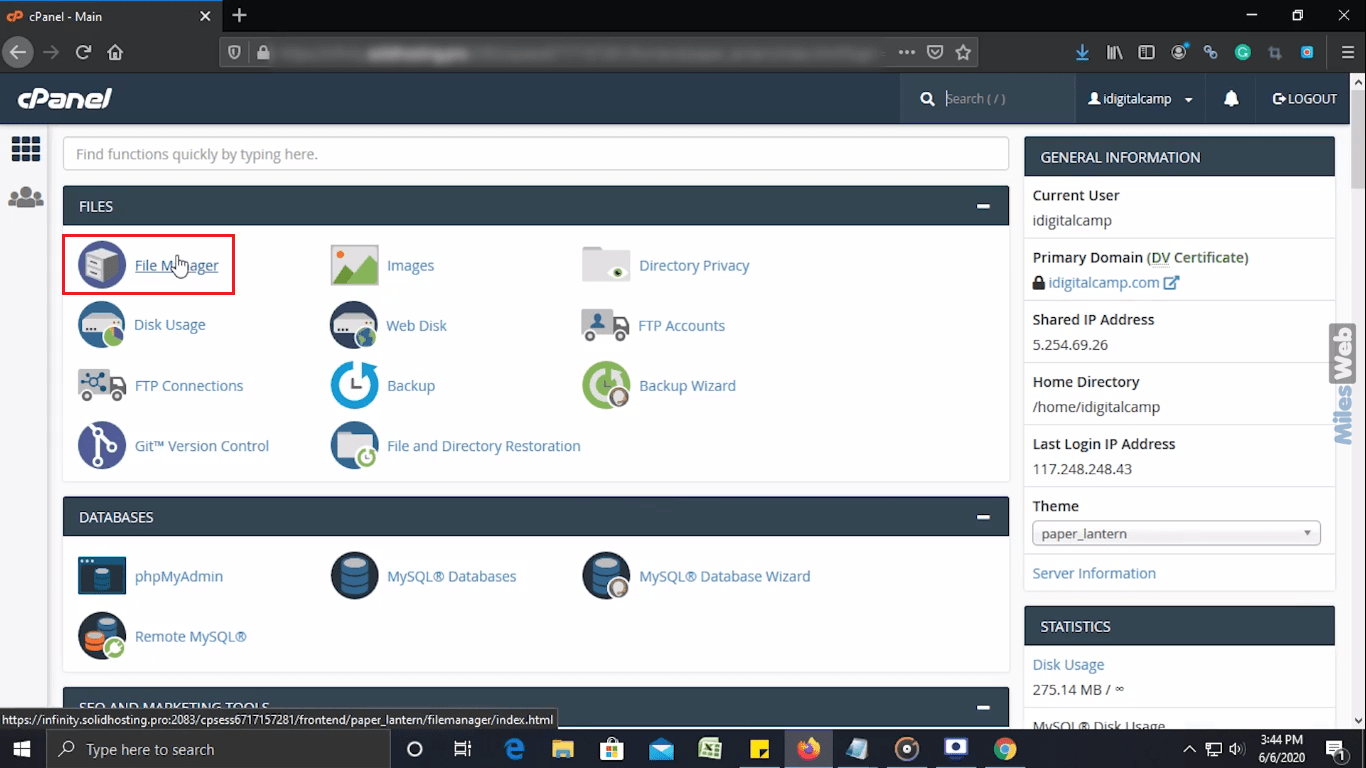Click the Windows taskbar search box
This screenshot has width=1366, height=768.
218,749
